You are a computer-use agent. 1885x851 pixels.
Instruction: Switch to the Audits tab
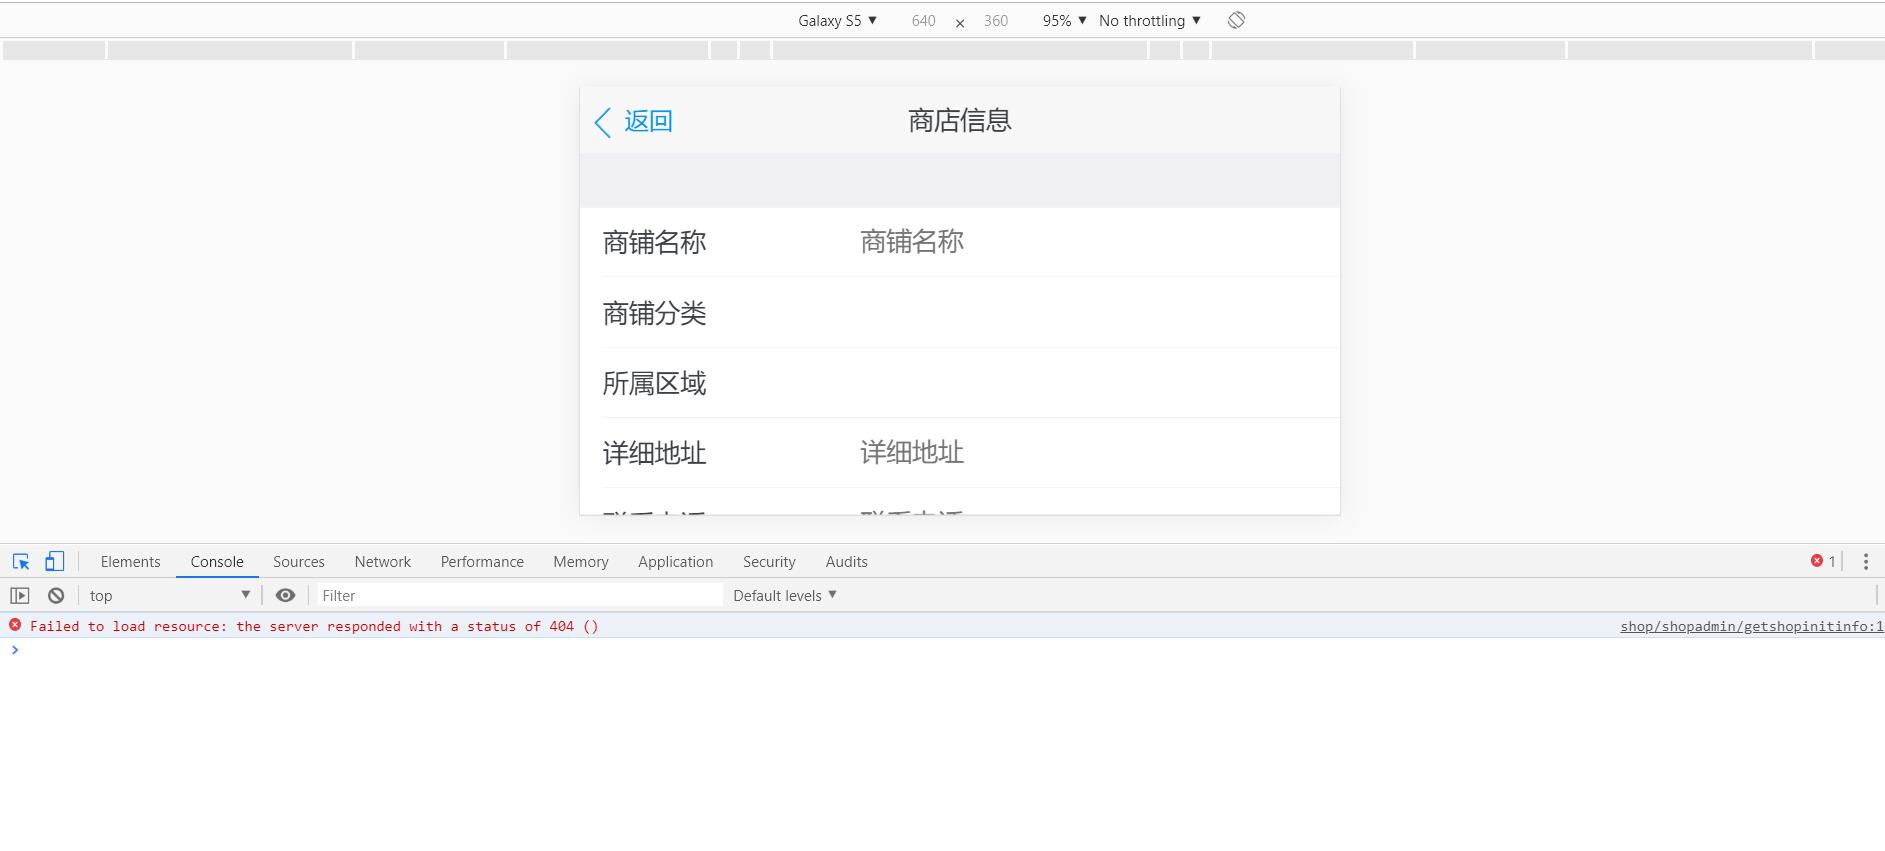click(847, 562)
